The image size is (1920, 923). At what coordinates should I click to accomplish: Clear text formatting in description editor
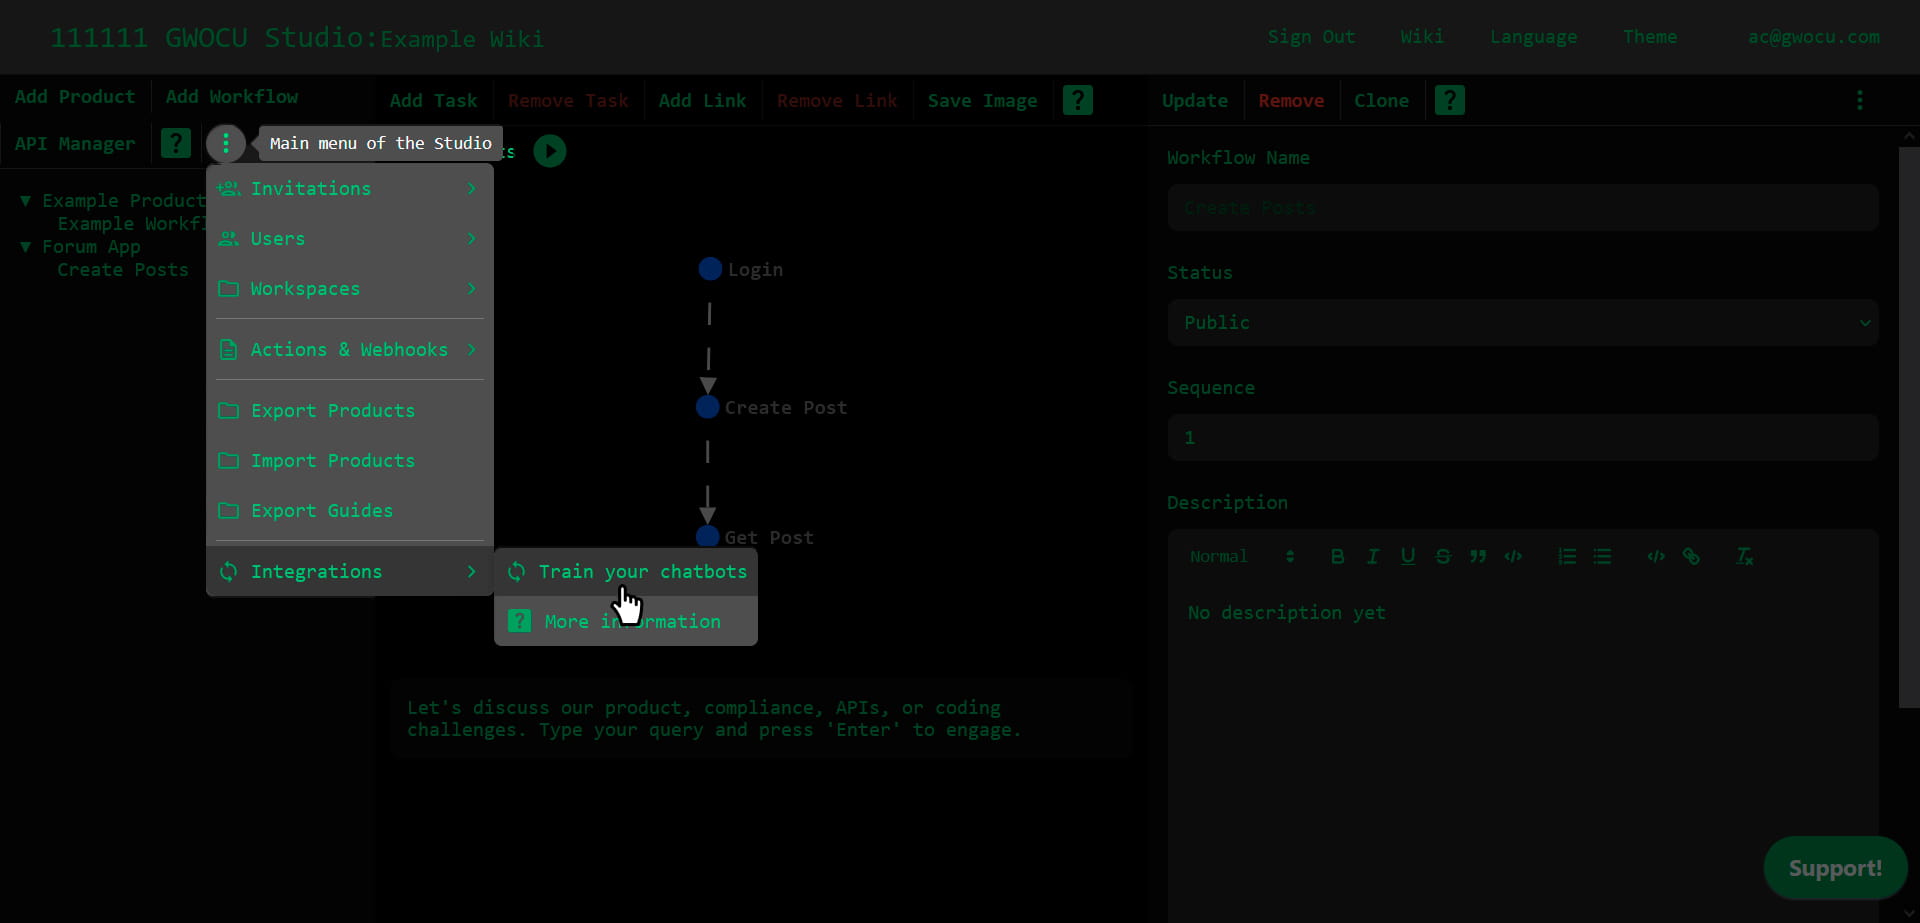click(x=1745, y=557)
